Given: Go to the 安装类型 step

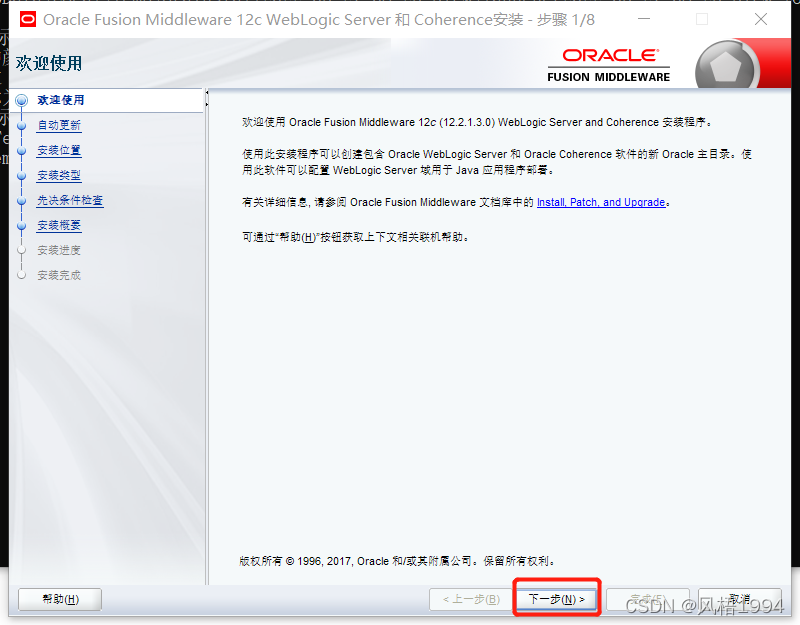Looking at the screenshot, I should click(x=59, y=175).
